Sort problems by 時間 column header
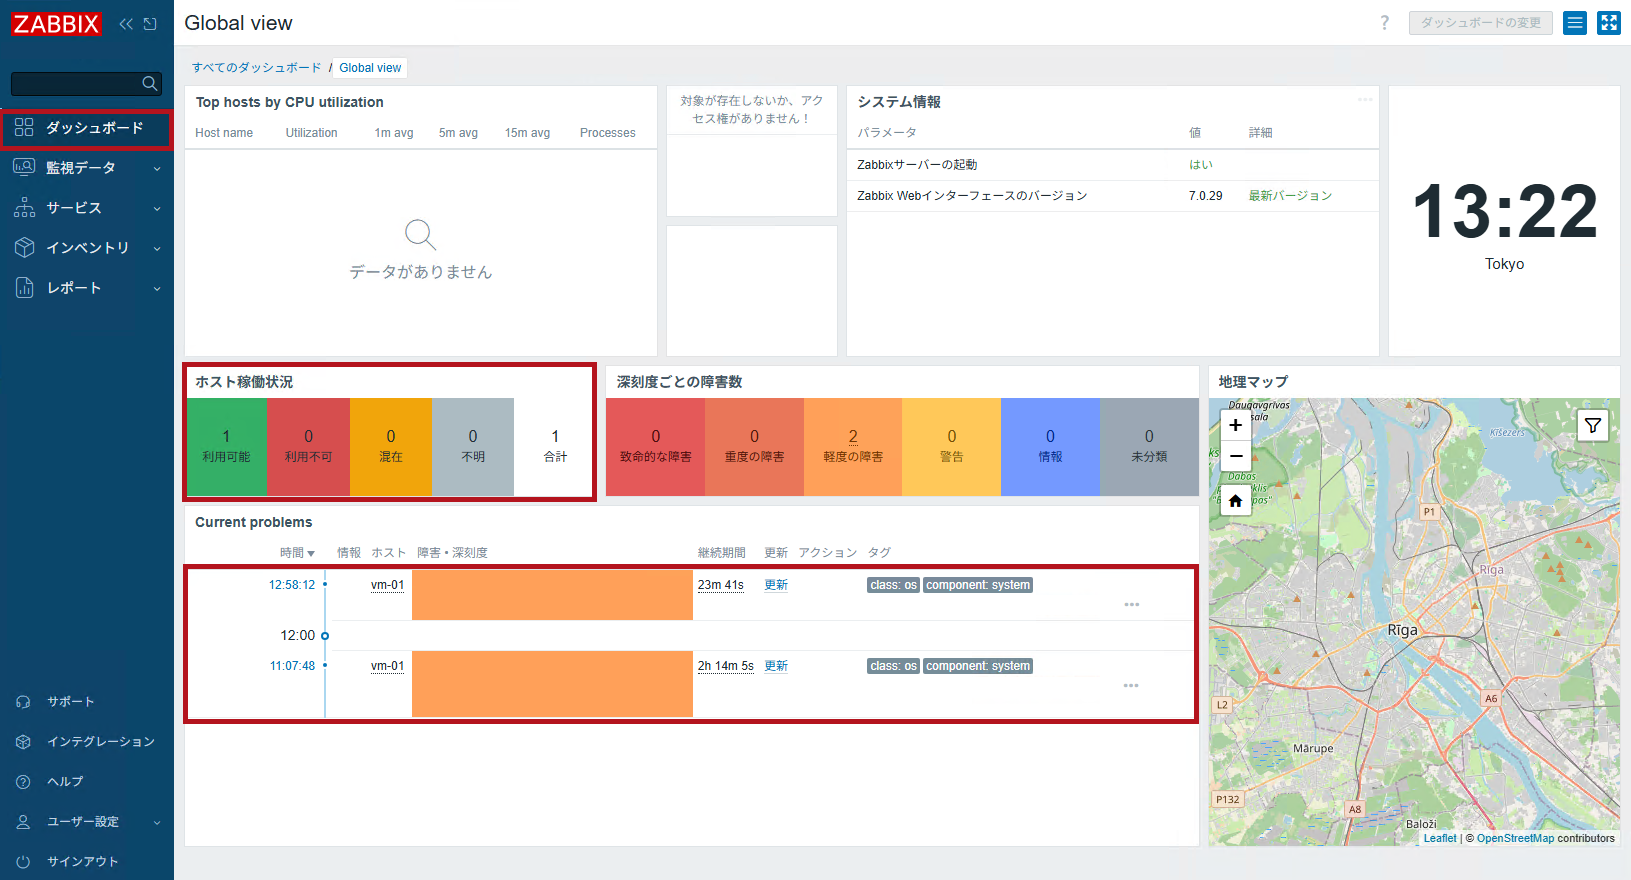Image resolution: width=1631 pixels, height=880 pixels. pyautogui.click(x=297, y=553)
